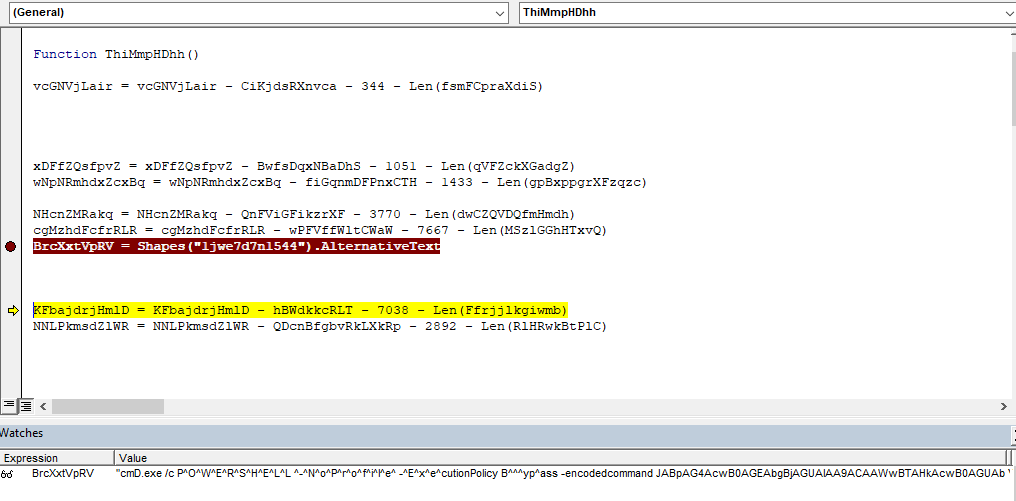The width and height of the screenshot is (1016, 501).
Task: Select the BrcXxtVpRV watch expression
Action: (x=62, y=473)
